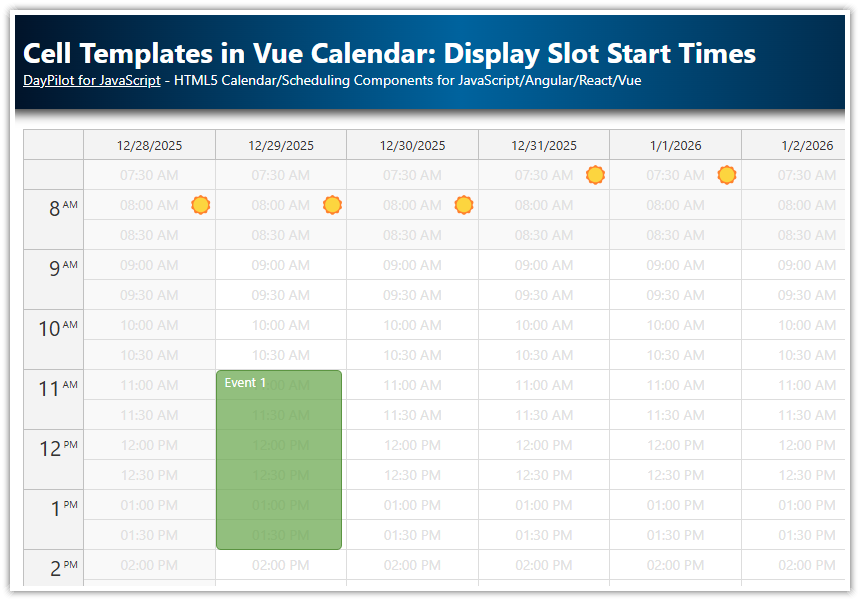Select the green Event 1 block
Screen dimensions: 860x601
click(x=278, y=460)
